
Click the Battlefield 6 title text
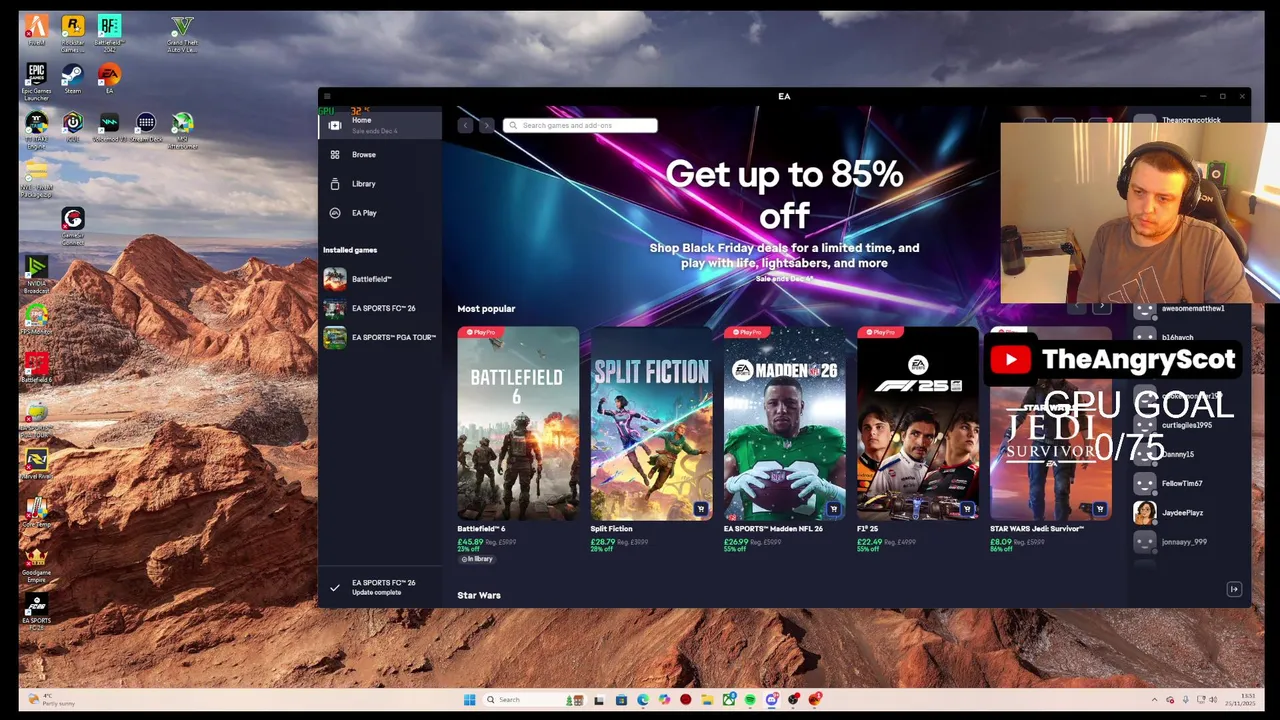click(481, 528)
